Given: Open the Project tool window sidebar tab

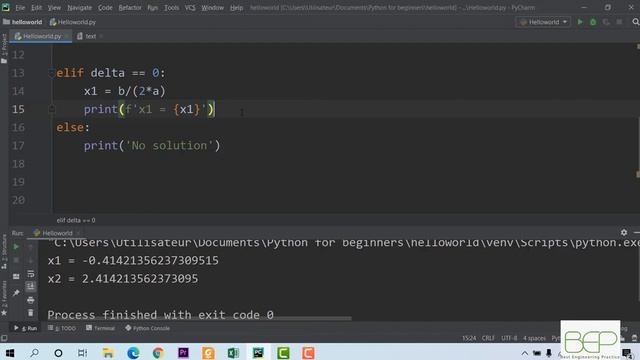Looking at the screenshot, I should coord(4,48).
